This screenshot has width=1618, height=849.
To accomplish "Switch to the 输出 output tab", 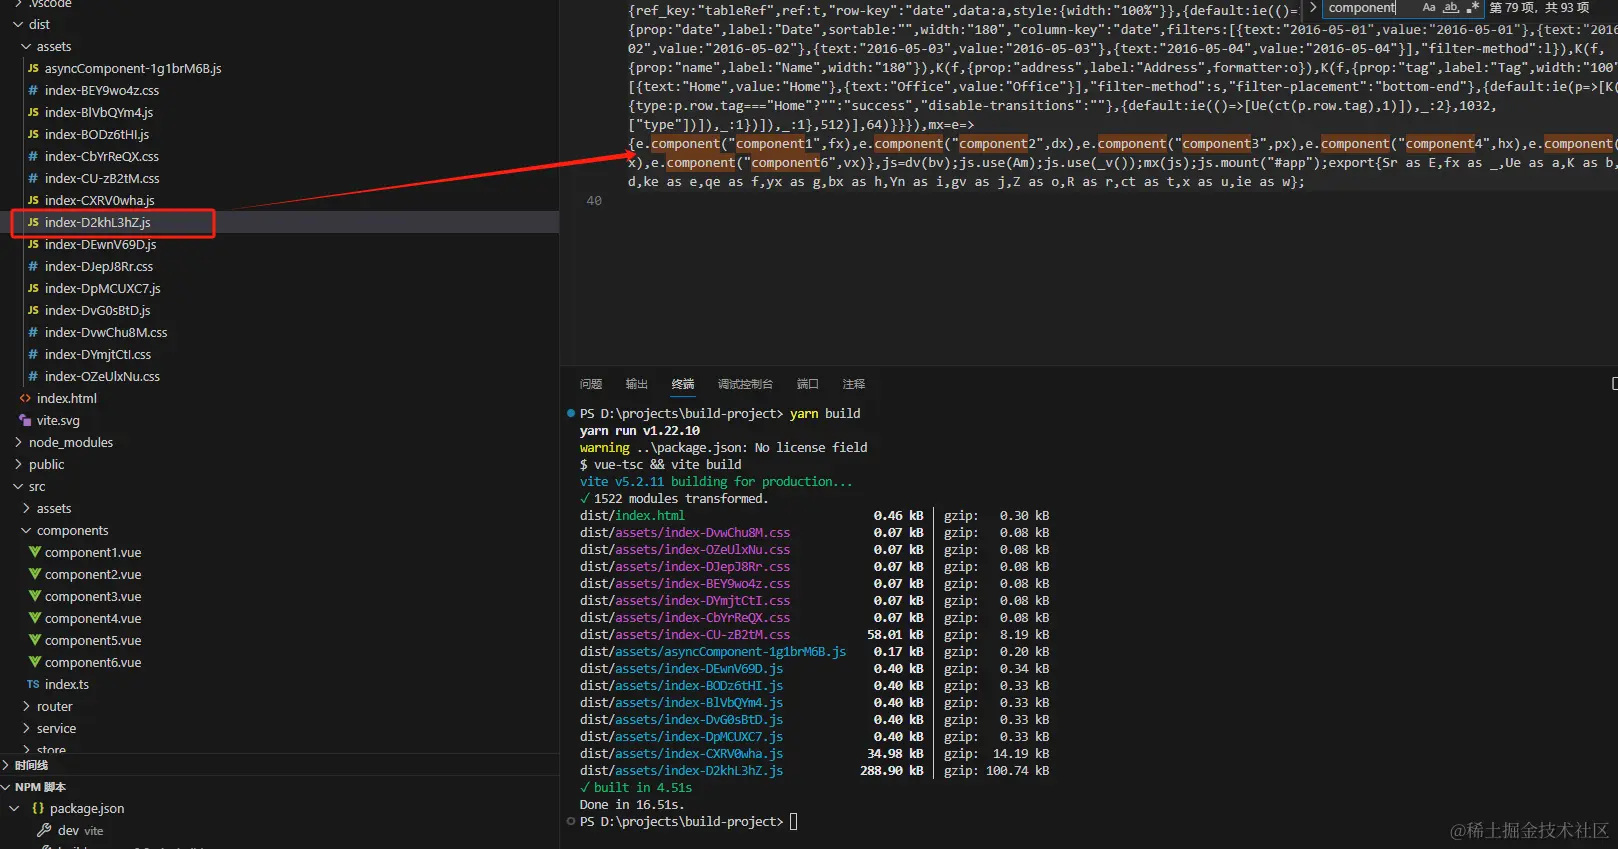I will click(x=637, y=384).
